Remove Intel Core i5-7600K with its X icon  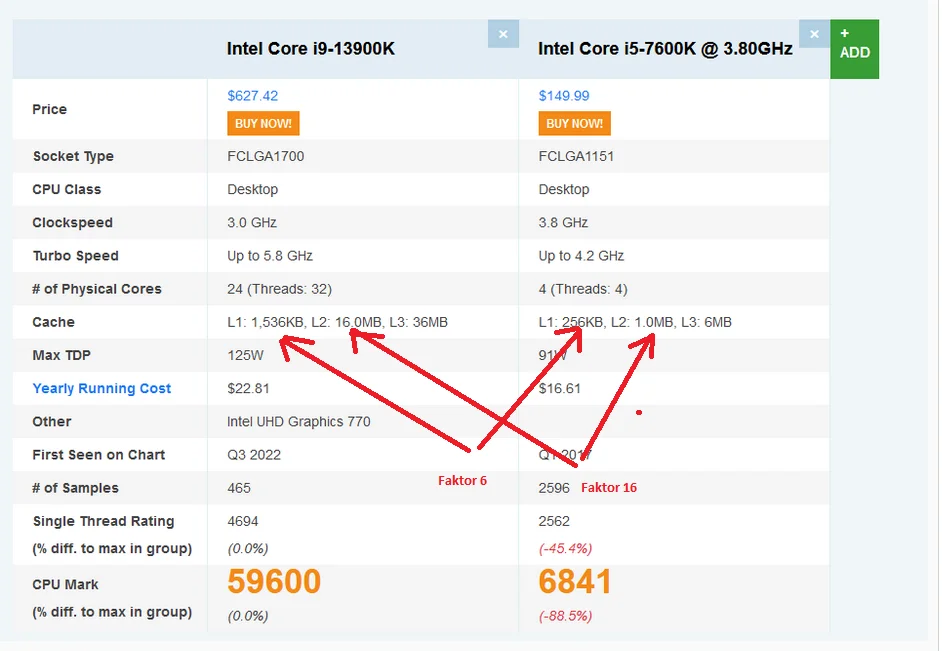(x=814, y=34)
